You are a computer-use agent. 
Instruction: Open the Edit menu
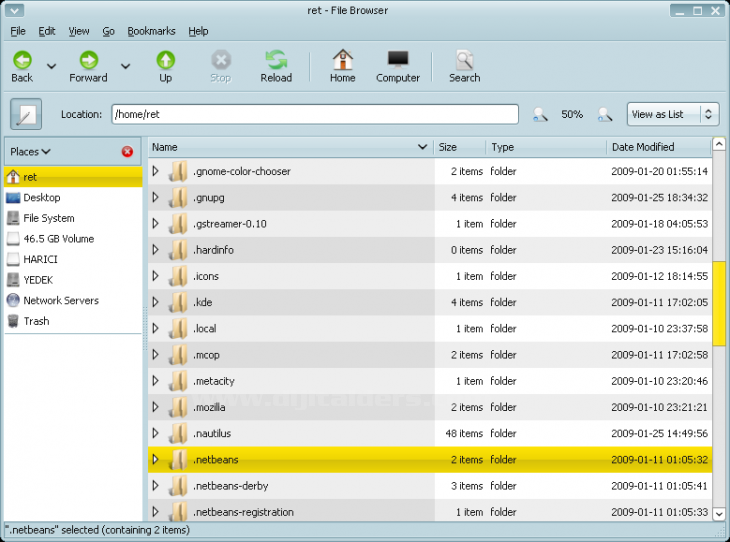click(x=47, y=31)
